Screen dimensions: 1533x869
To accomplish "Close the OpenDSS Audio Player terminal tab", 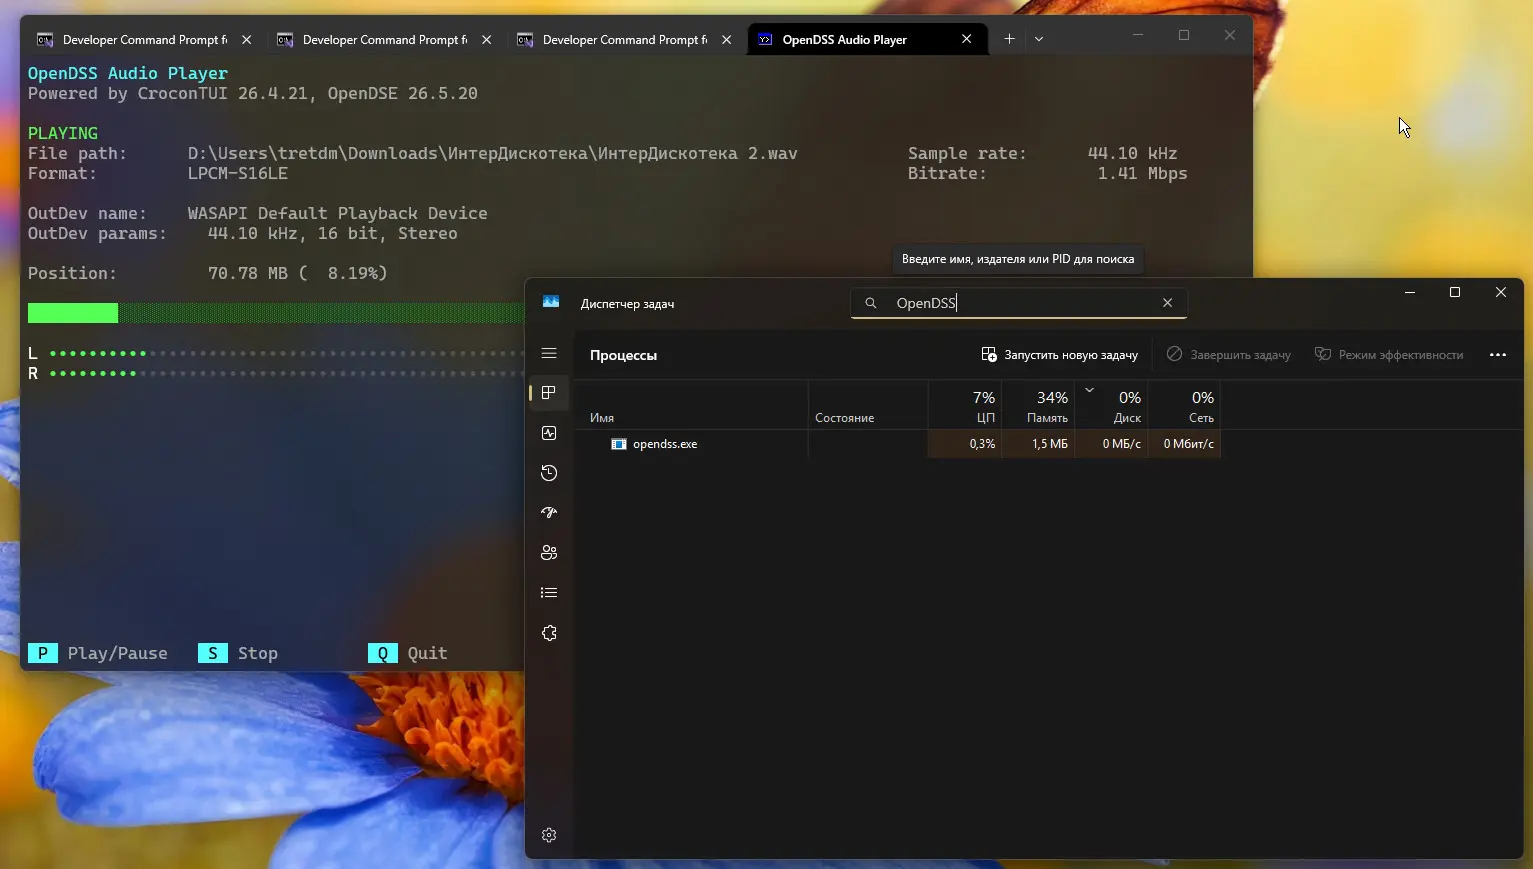I will 966,39.
